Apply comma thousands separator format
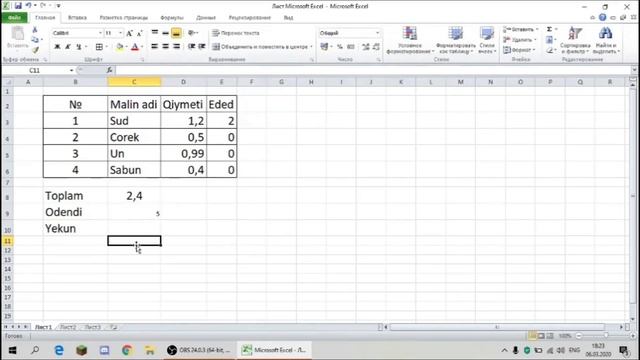 [350, 47]
